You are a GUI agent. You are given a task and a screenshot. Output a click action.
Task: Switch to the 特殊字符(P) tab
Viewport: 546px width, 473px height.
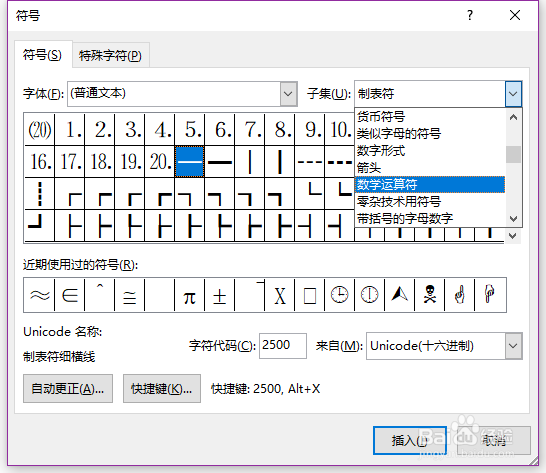click(x=110, y=55)
